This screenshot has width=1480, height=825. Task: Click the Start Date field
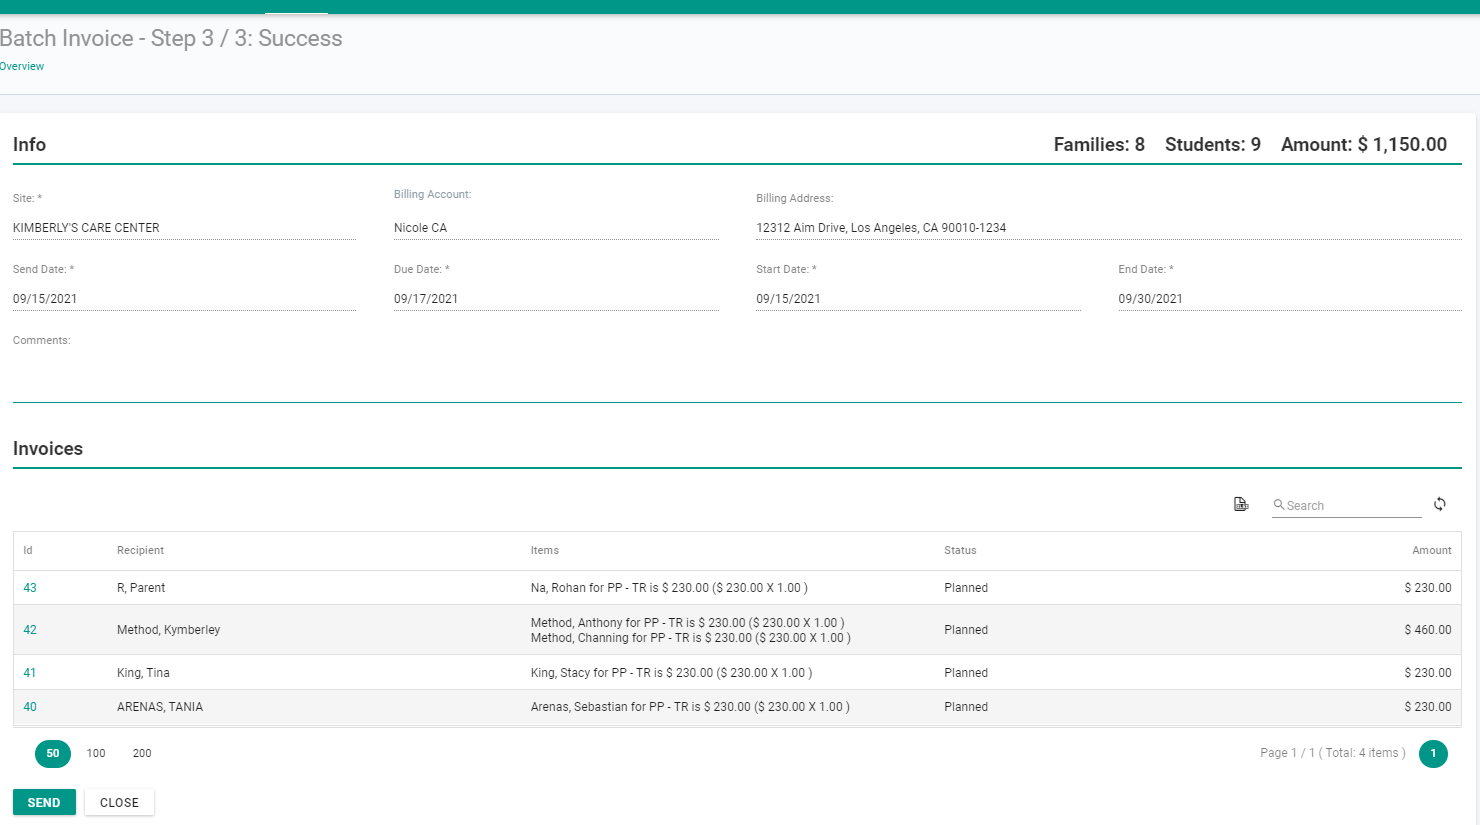click(x=918, y=299)
